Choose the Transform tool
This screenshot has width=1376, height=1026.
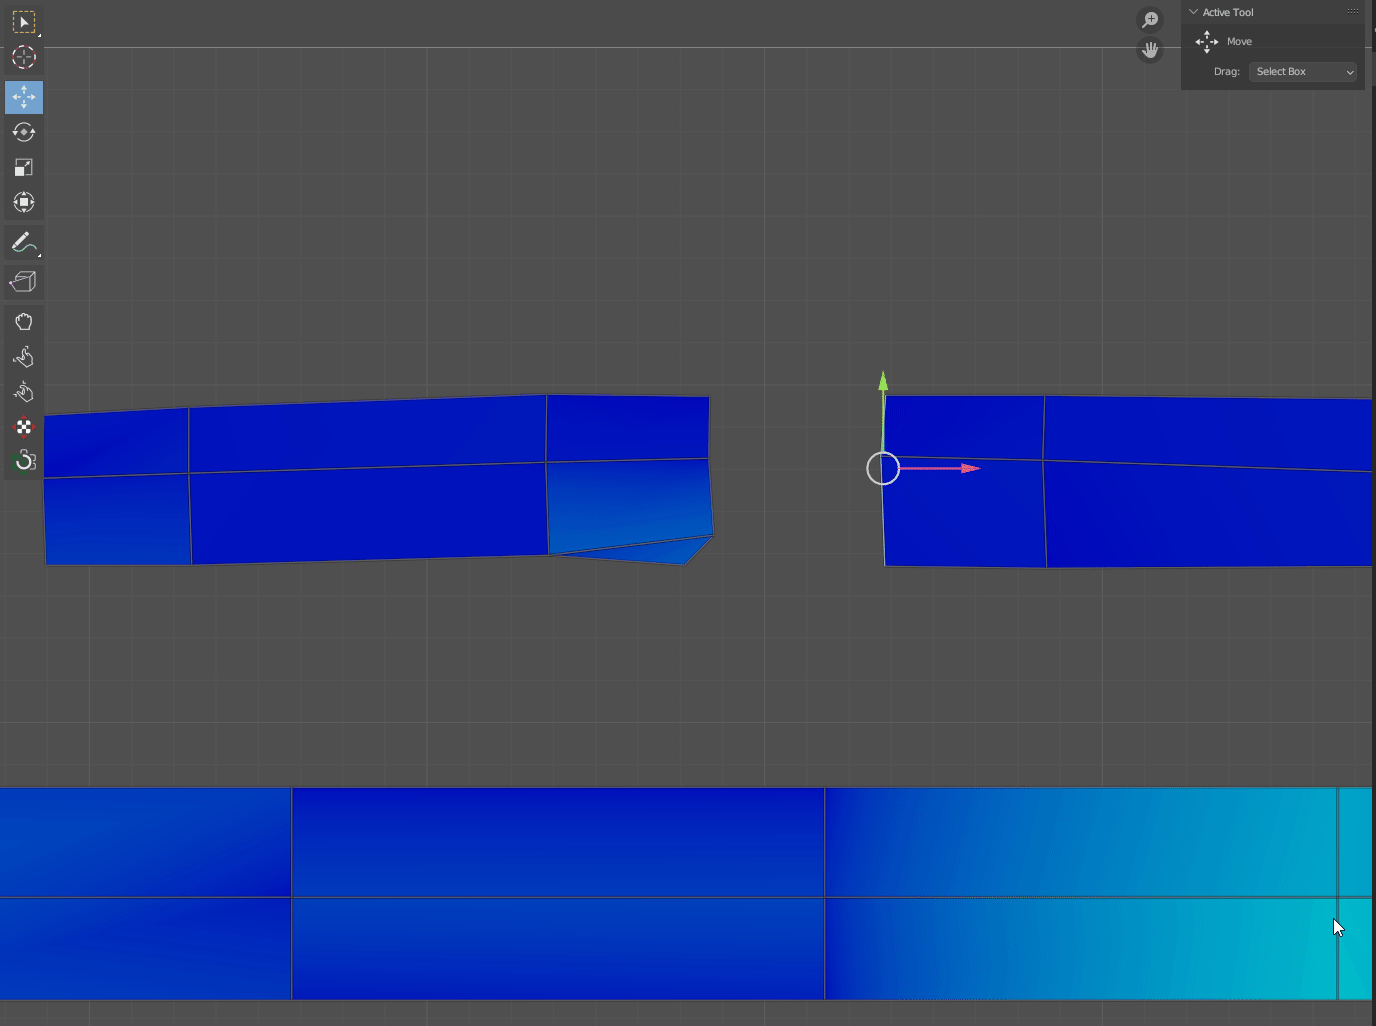tap(24, 202)
